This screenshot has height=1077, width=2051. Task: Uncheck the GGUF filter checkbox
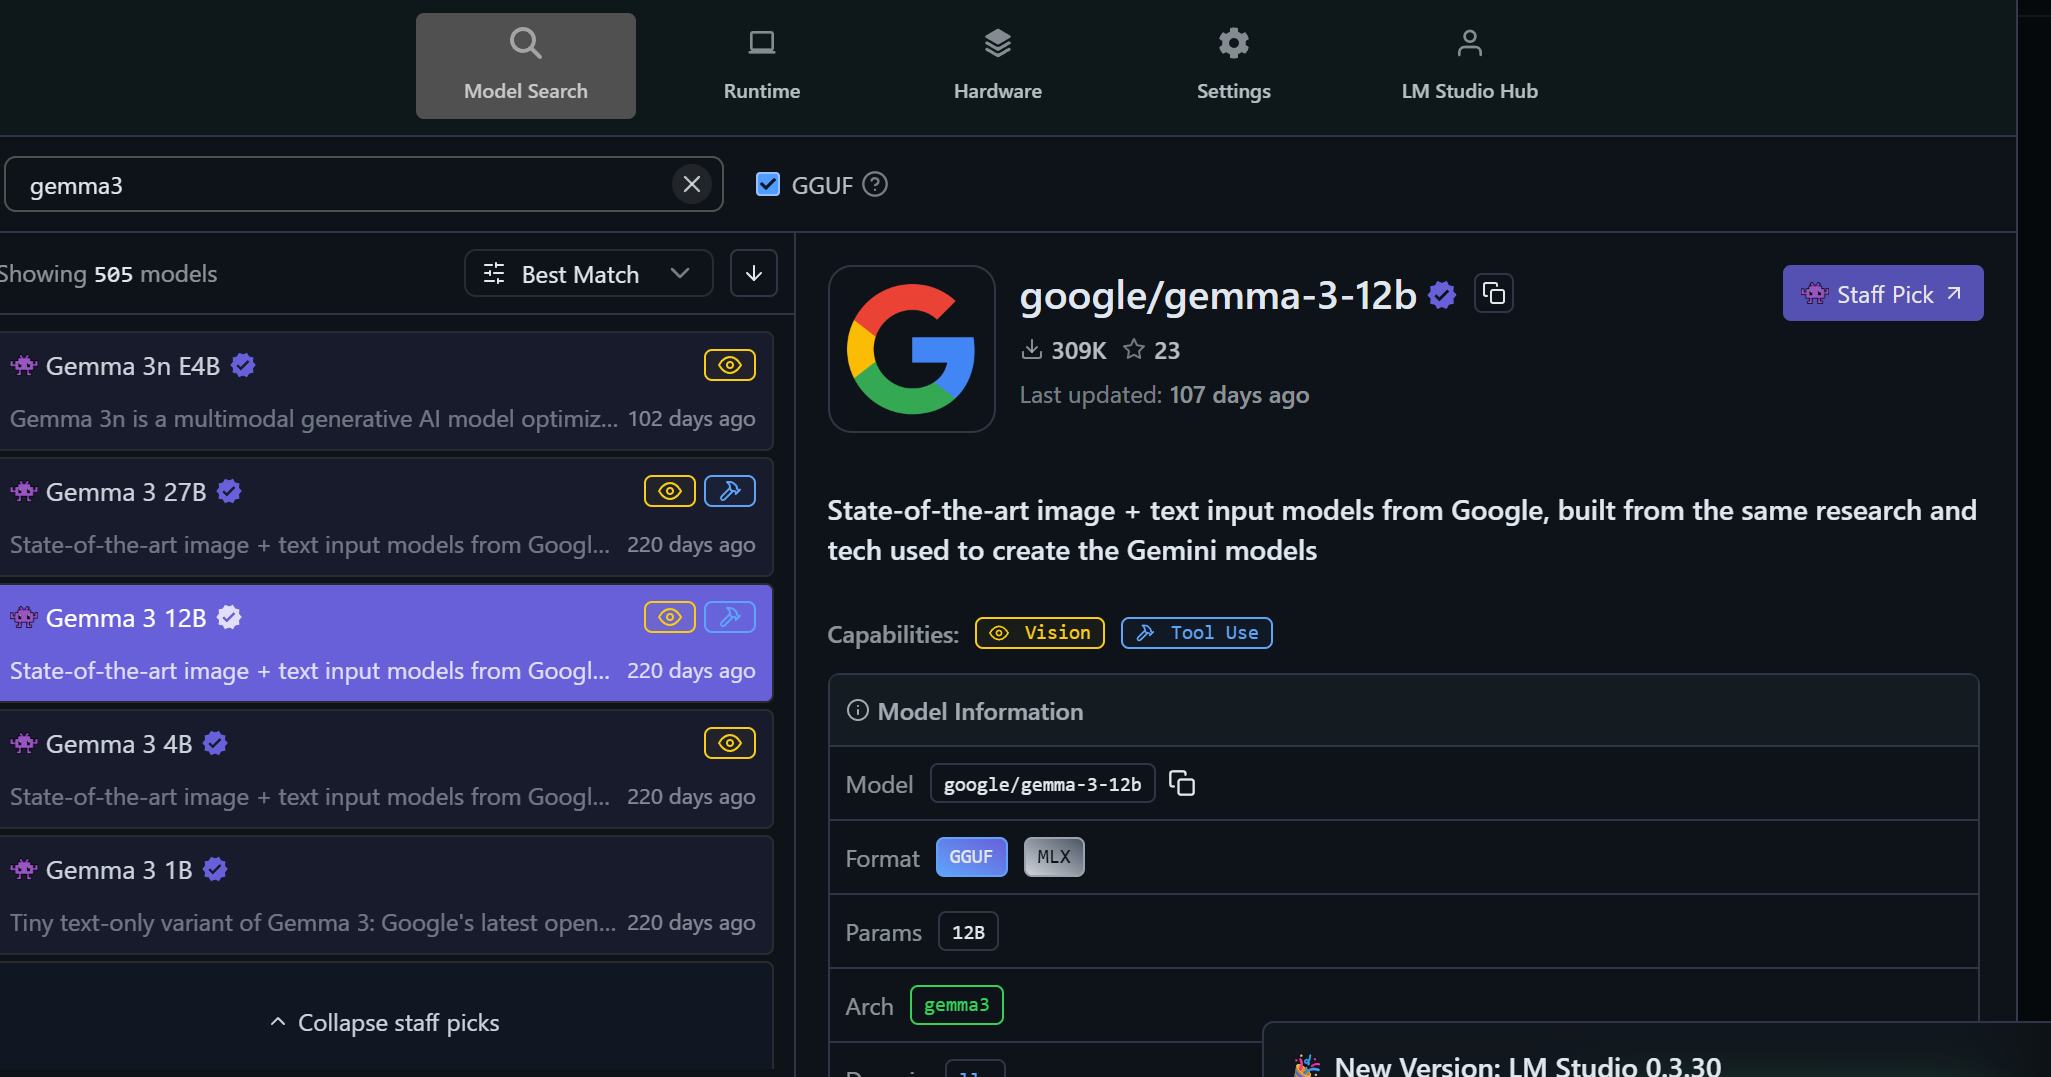pyautogui.click(x=768, y=185)
